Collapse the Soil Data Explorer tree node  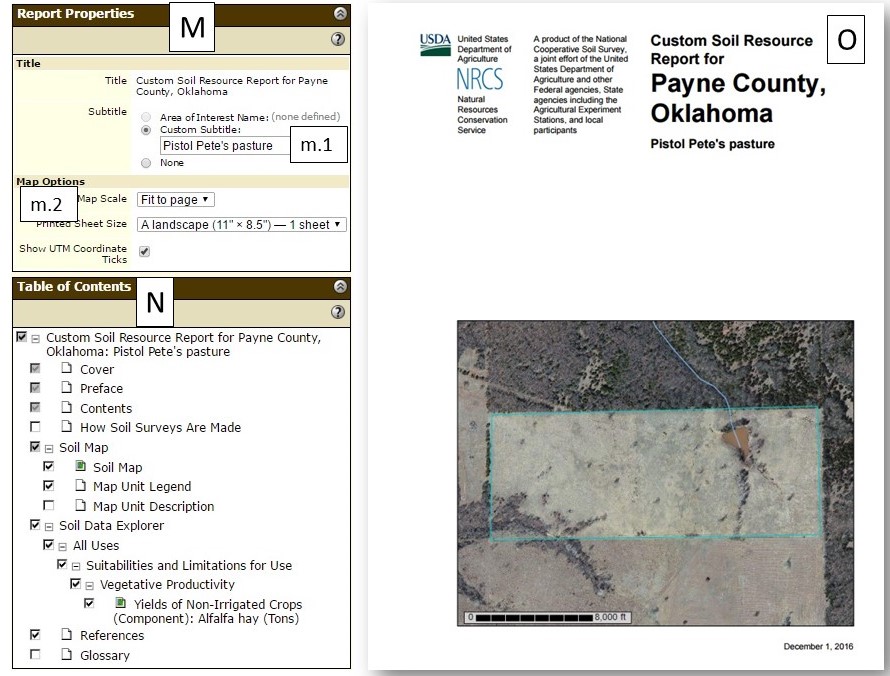48,526
